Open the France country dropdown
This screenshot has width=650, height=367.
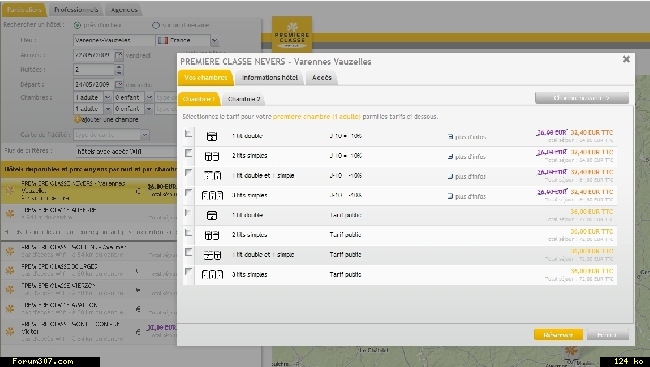(214, 41)
